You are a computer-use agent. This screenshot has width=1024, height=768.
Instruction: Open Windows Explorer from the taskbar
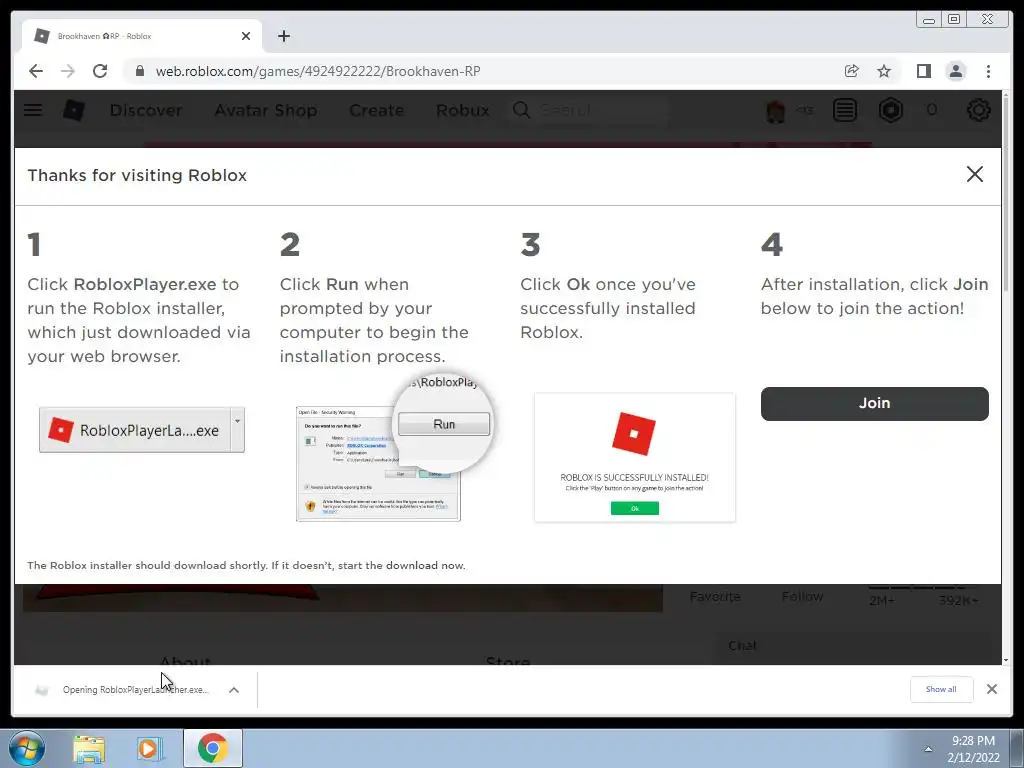click(x=89, y=749)
